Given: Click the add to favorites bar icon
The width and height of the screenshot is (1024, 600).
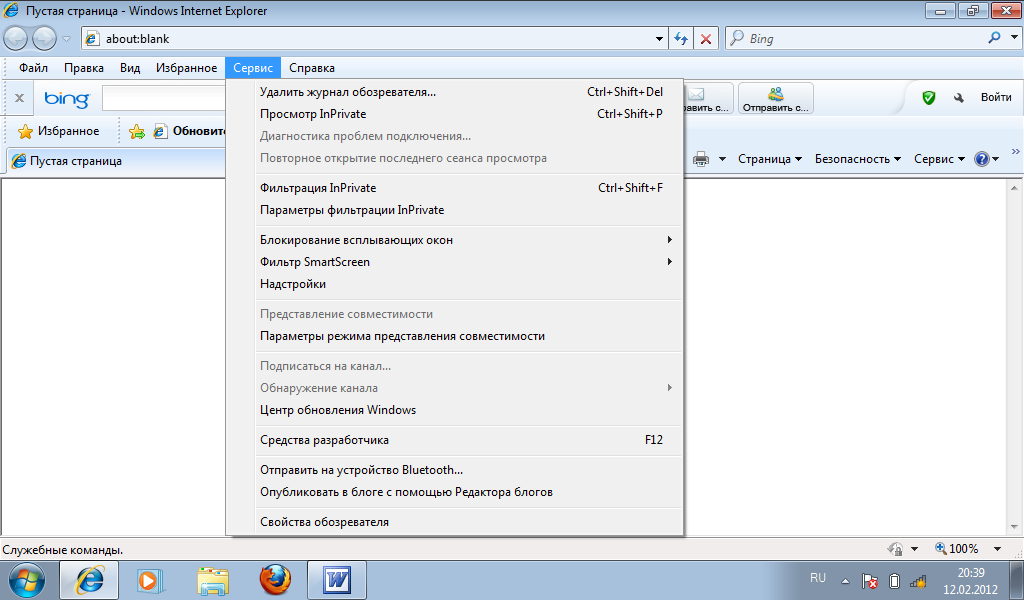Looking at the screenshot, I should click(x=136, y=132).
